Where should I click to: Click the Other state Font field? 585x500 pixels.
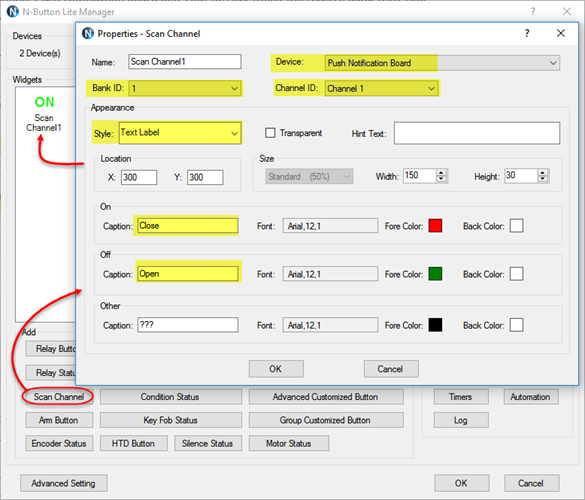tap(330, 325)
